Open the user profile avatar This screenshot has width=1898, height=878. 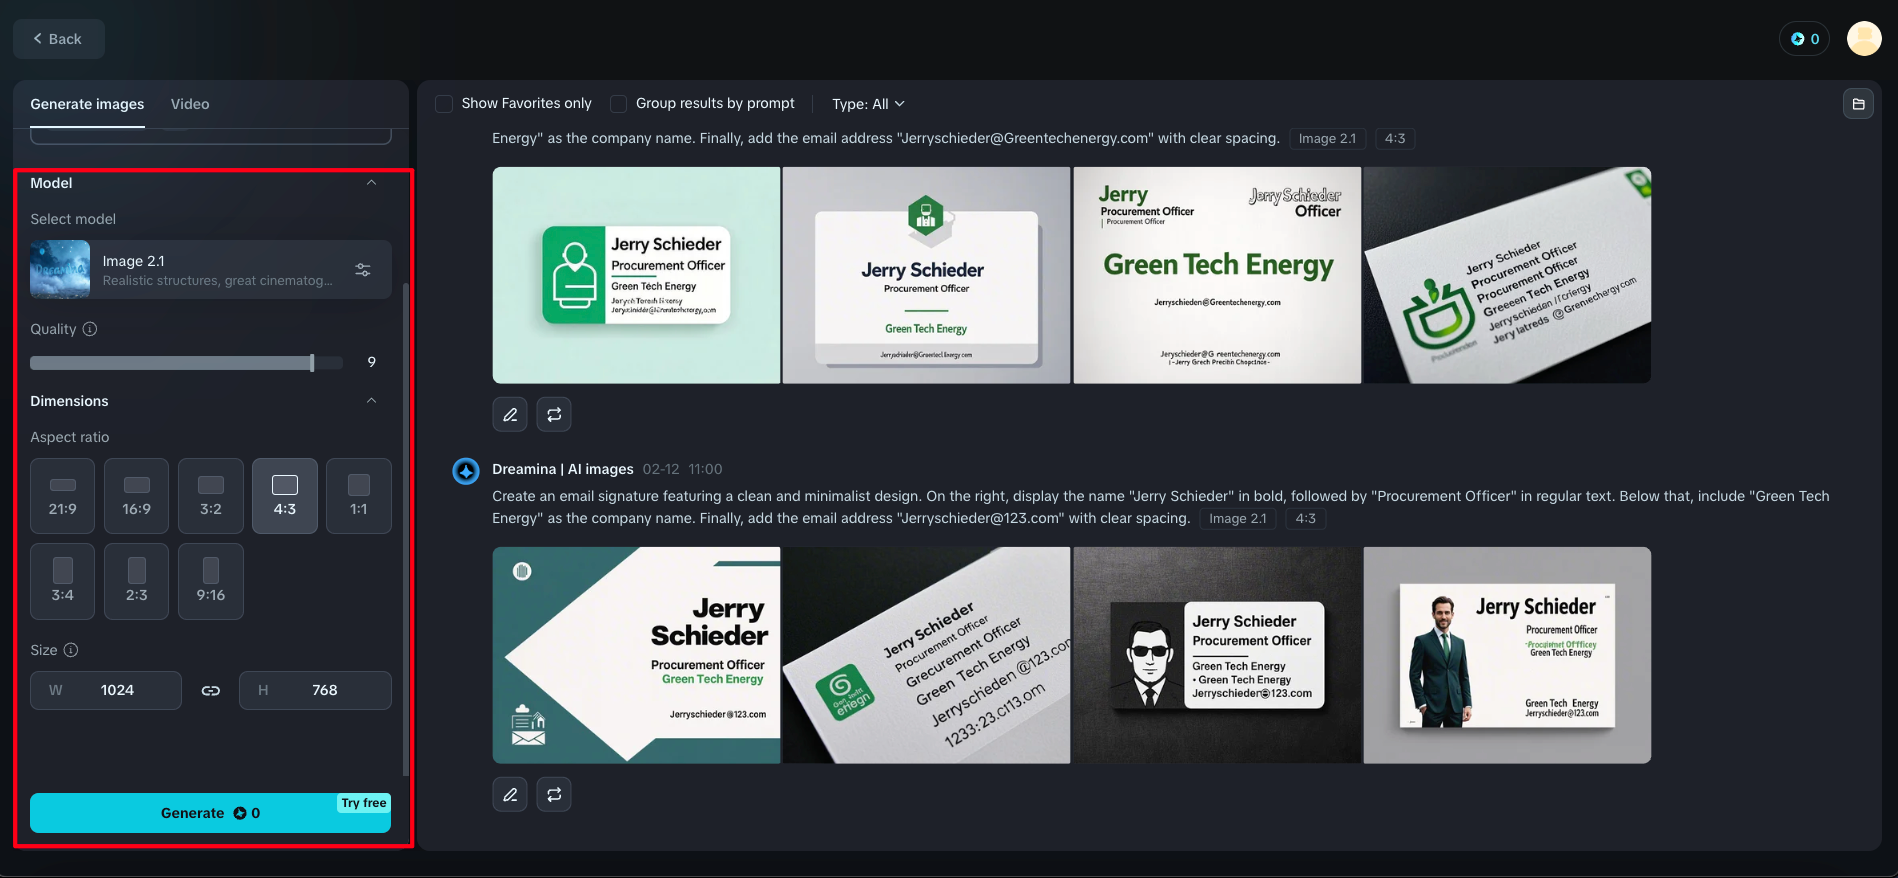(x=1864, y=39)
